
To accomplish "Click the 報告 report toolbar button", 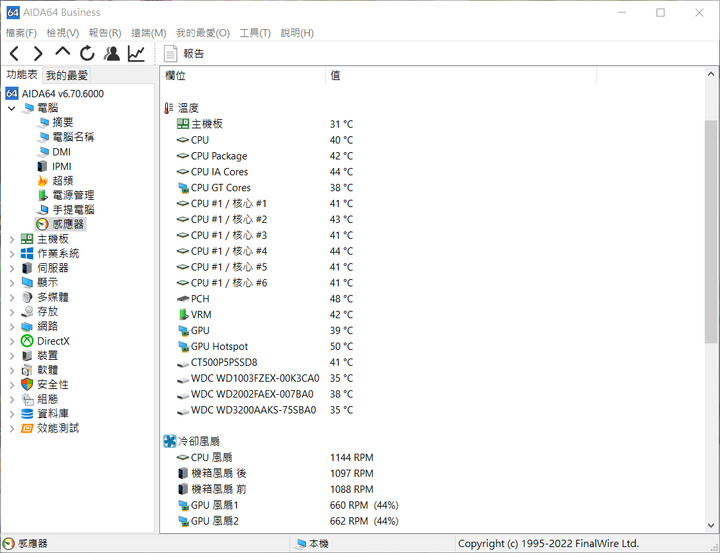I will tap(184, 54).
